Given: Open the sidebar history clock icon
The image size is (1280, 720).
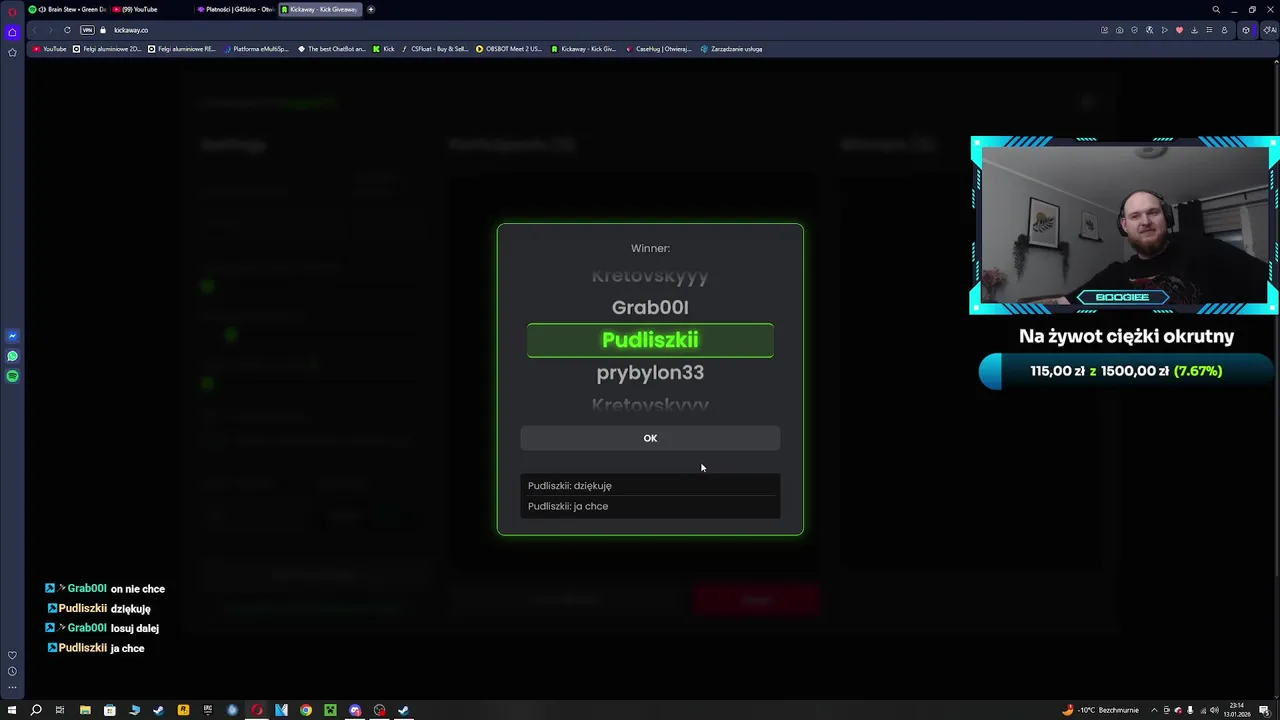Looking at the screenshot, I should (x=12, y=671).
